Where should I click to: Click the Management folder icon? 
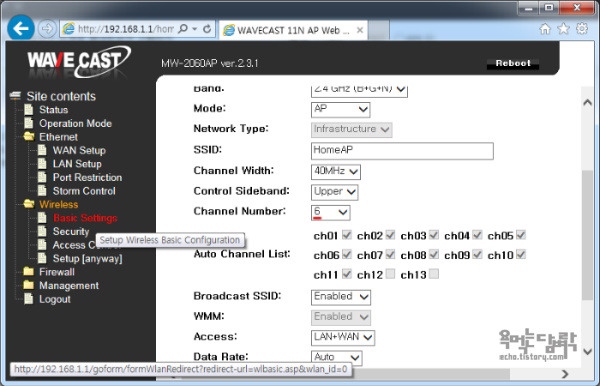pos(29,285)
